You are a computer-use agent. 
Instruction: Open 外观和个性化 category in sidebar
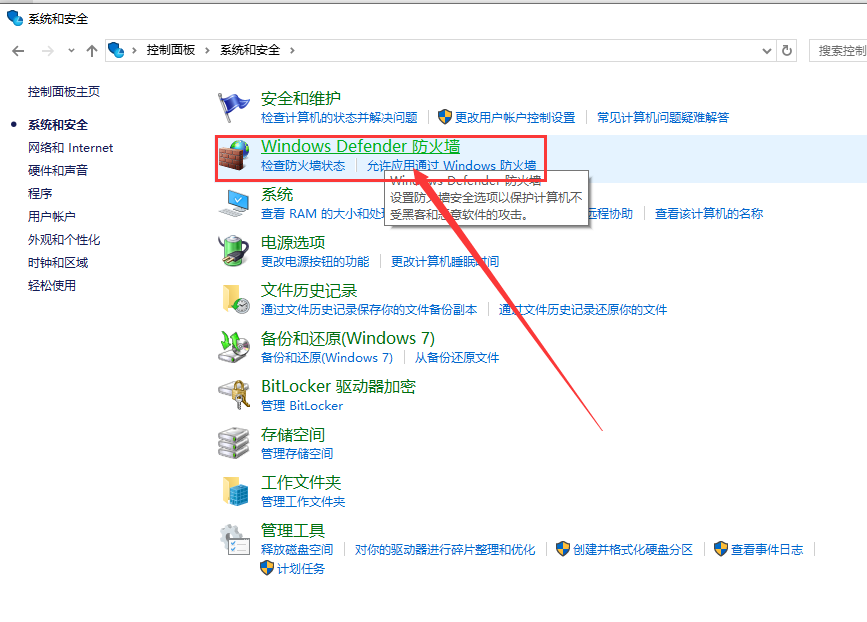(x=64, y=240)
